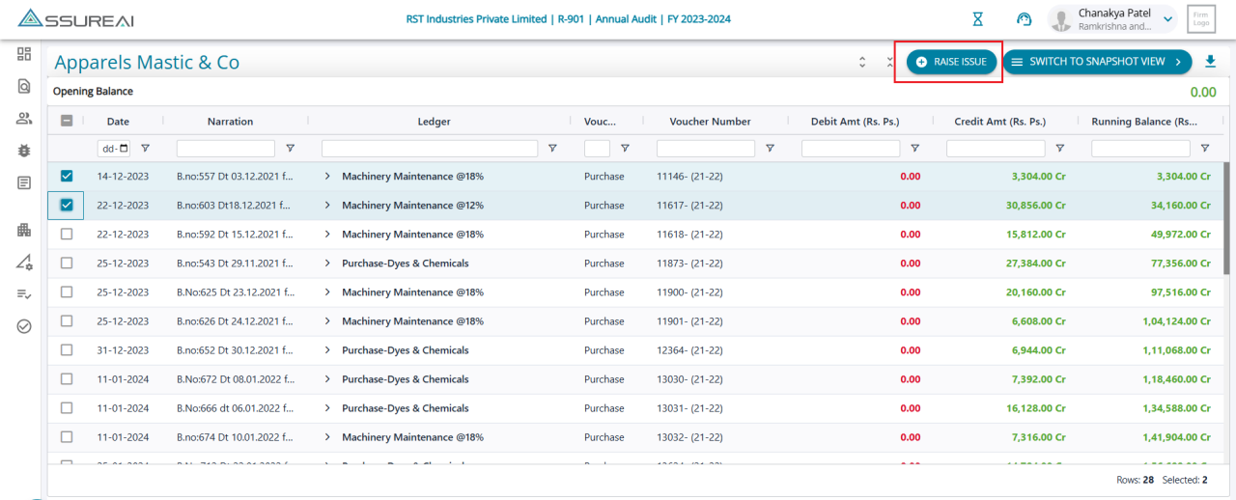Open the users icon in left sidebar
The image size is (1236, 500).
point(24,118)
